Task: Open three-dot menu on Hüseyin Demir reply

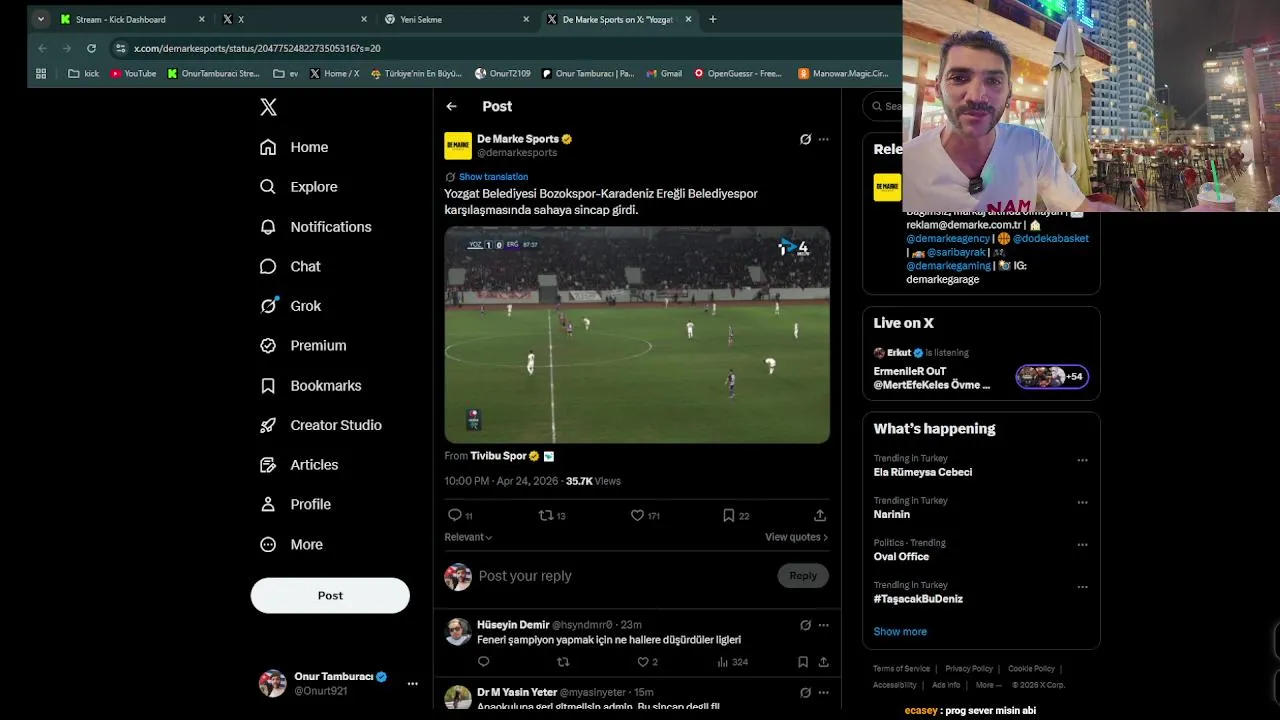Action: pos(824,625)
